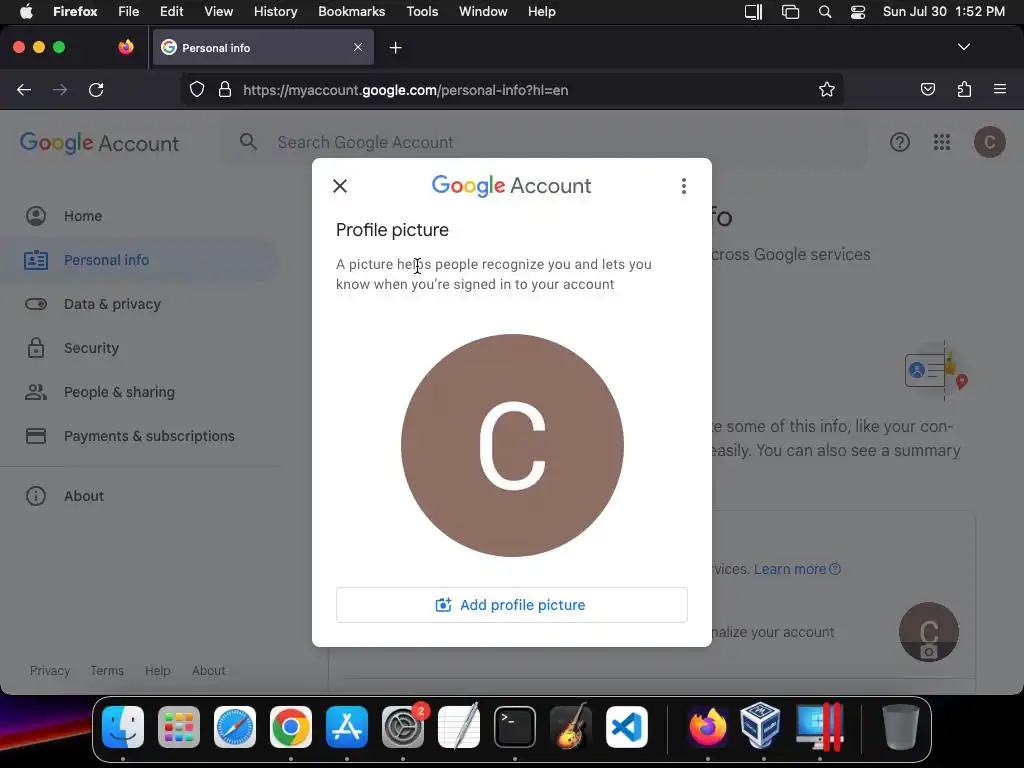Open the View menu
Image resolution: width=1024 pixels, height=768 pixels.
[x=218, y=12]
